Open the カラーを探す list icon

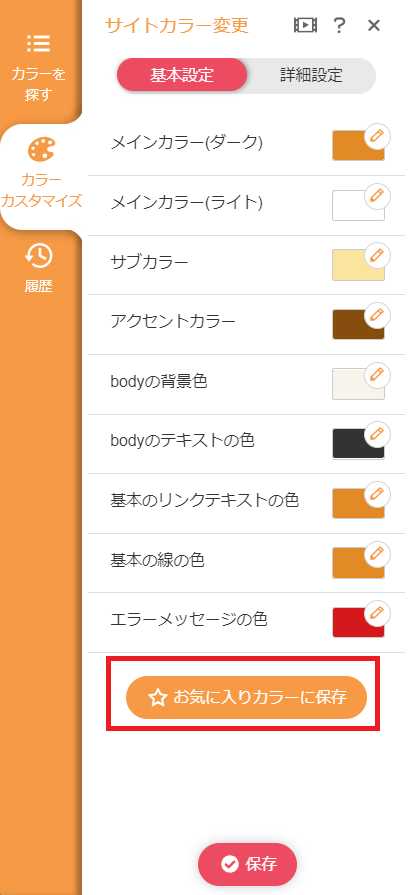[39, 43]
